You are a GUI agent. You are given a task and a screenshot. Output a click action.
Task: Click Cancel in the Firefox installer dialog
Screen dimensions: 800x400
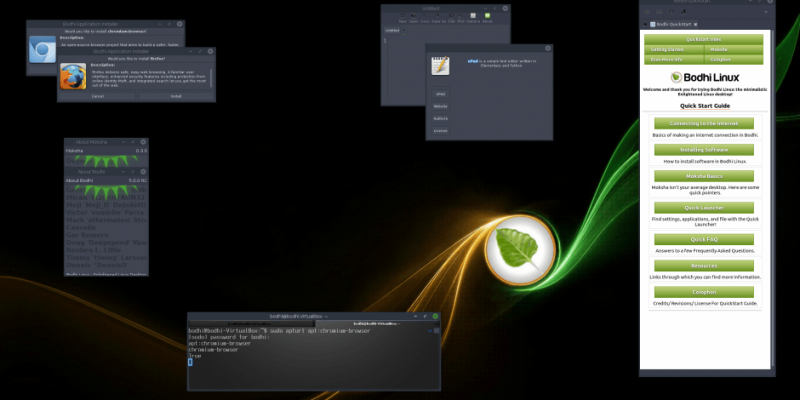98,96
